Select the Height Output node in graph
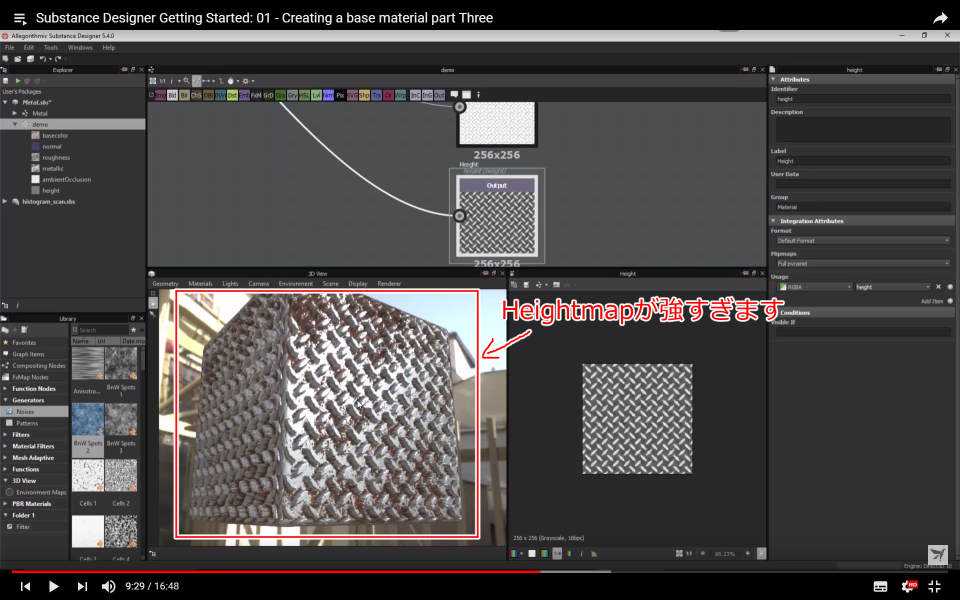 tap(497, 216)
